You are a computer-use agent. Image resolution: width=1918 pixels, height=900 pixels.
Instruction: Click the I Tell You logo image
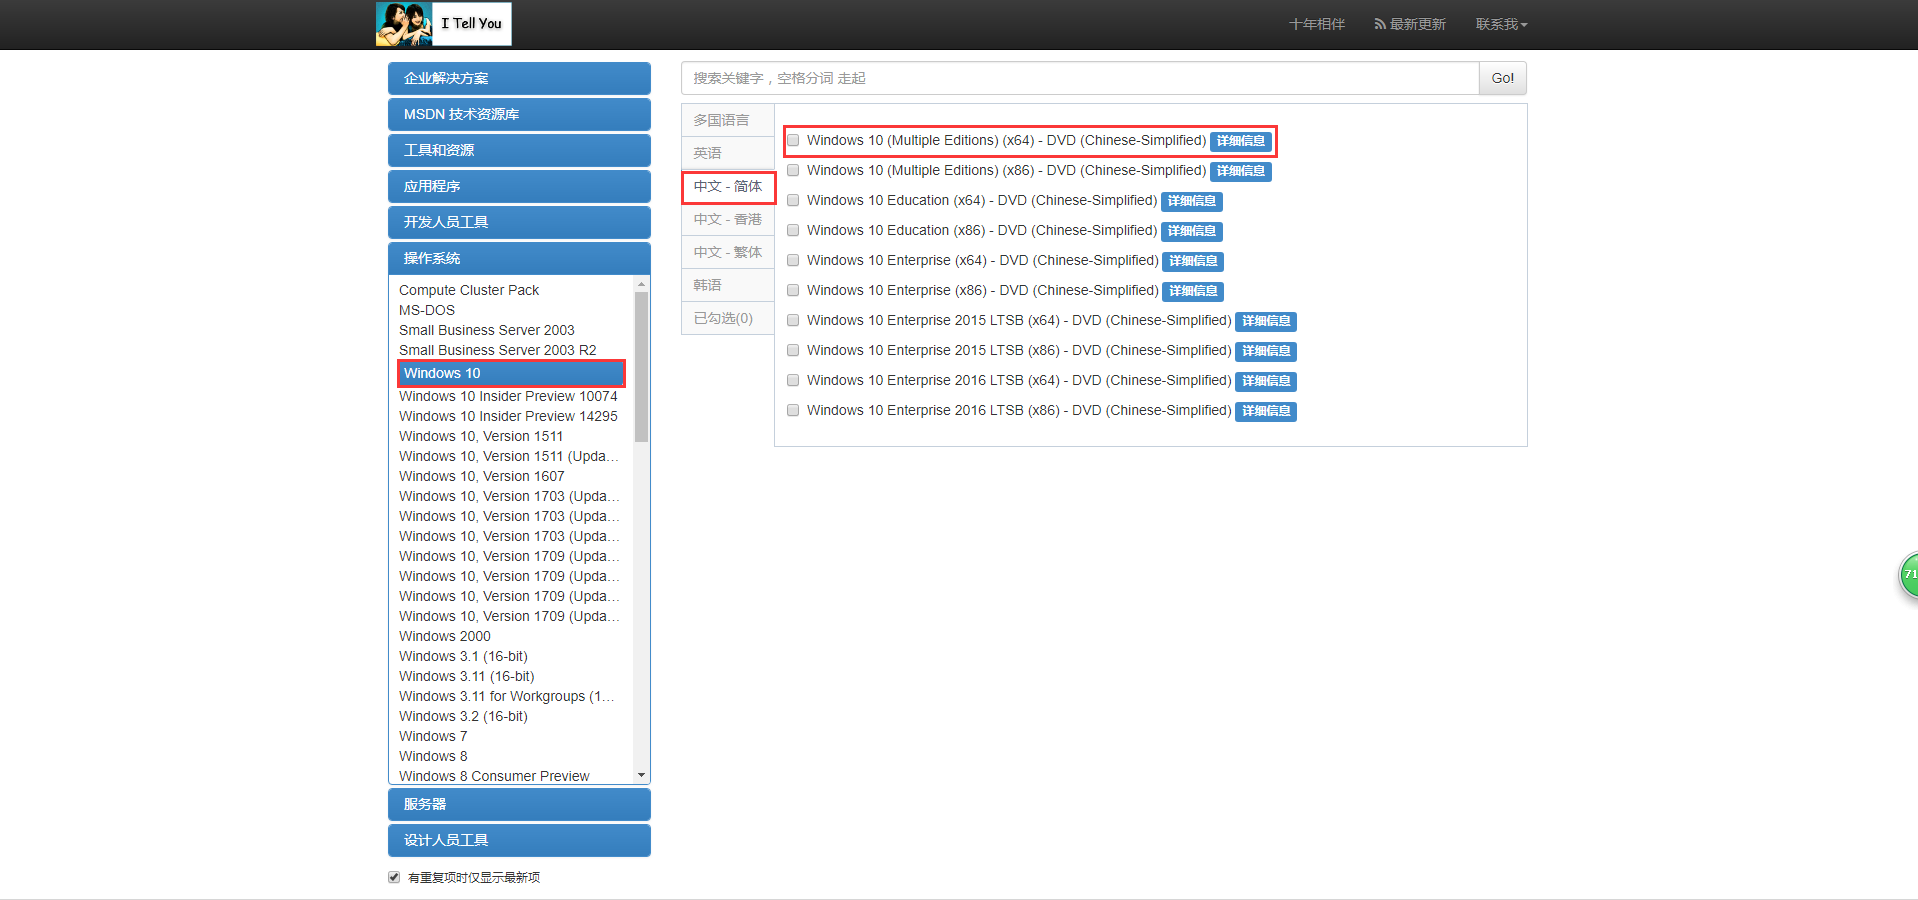443,24
